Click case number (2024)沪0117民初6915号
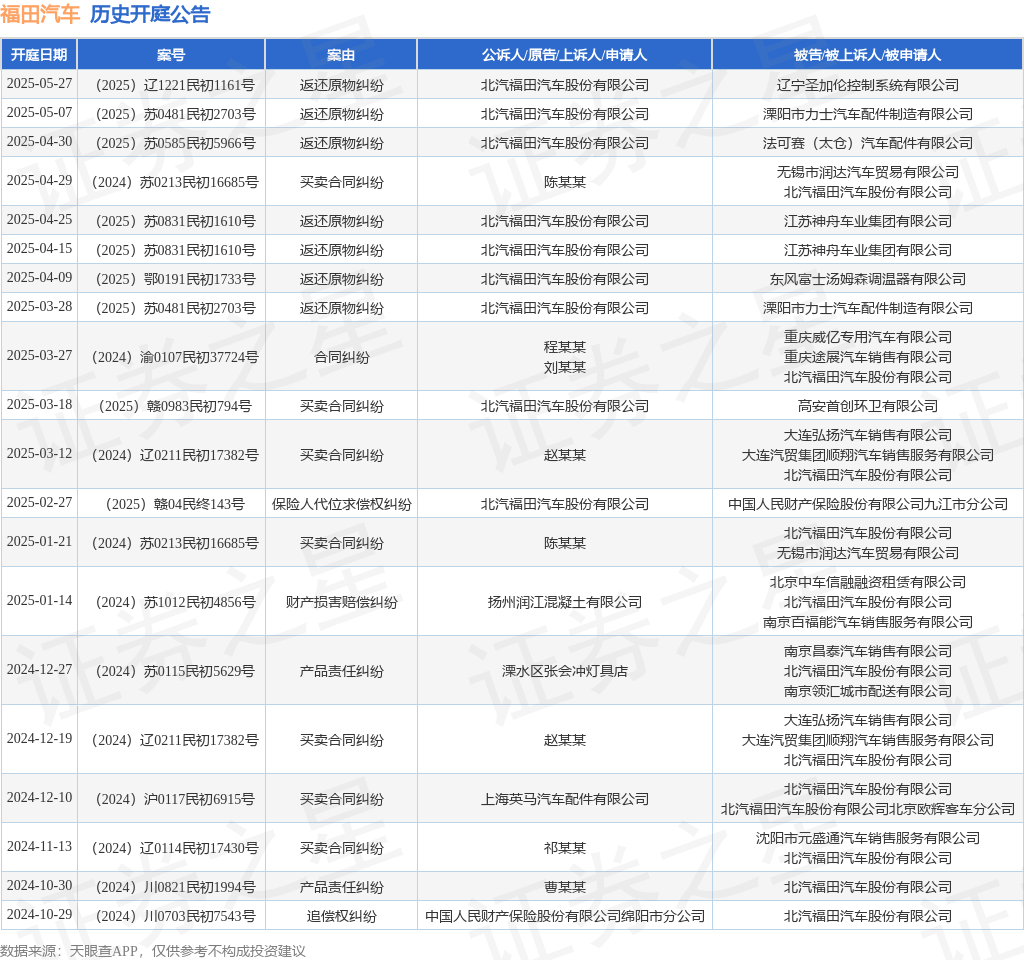 click(x=171, y=799)
